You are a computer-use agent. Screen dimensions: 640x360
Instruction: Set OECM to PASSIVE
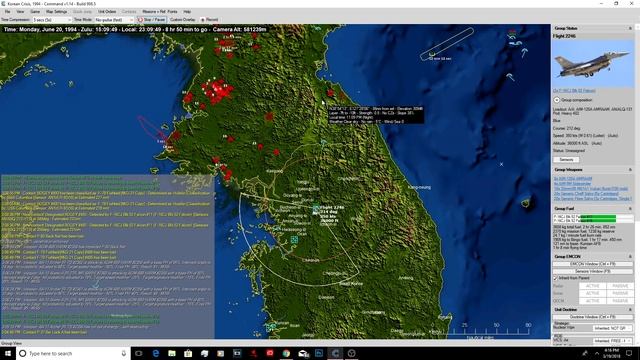coord(620,301)
